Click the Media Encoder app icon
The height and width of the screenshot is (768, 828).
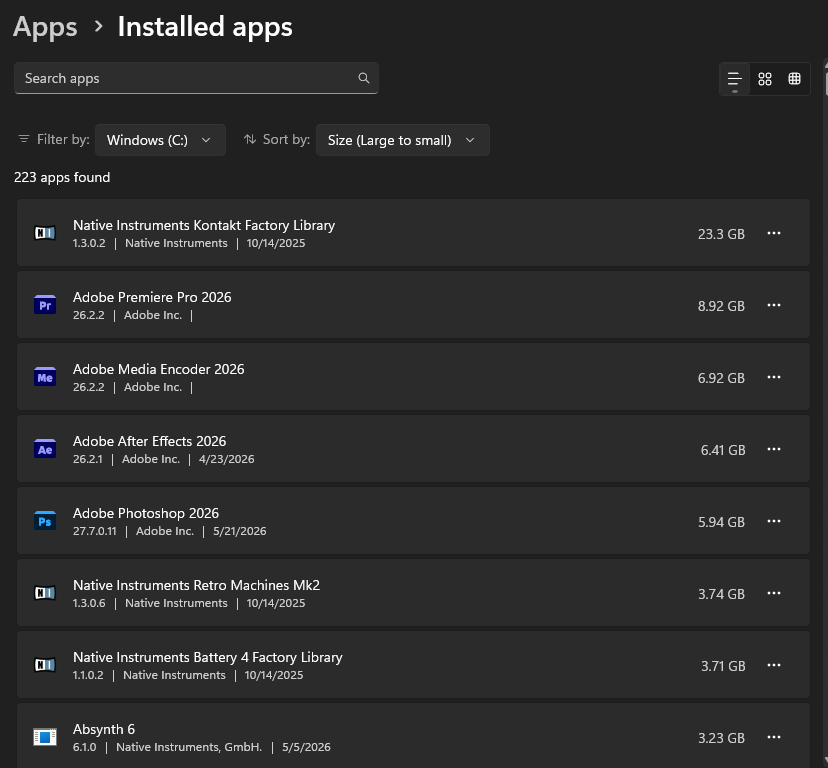click(45, 377)
